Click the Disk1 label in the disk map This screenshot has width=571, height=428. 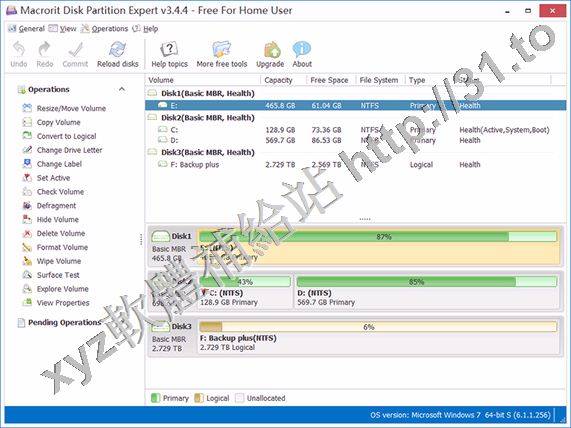[x=181, y=236]
